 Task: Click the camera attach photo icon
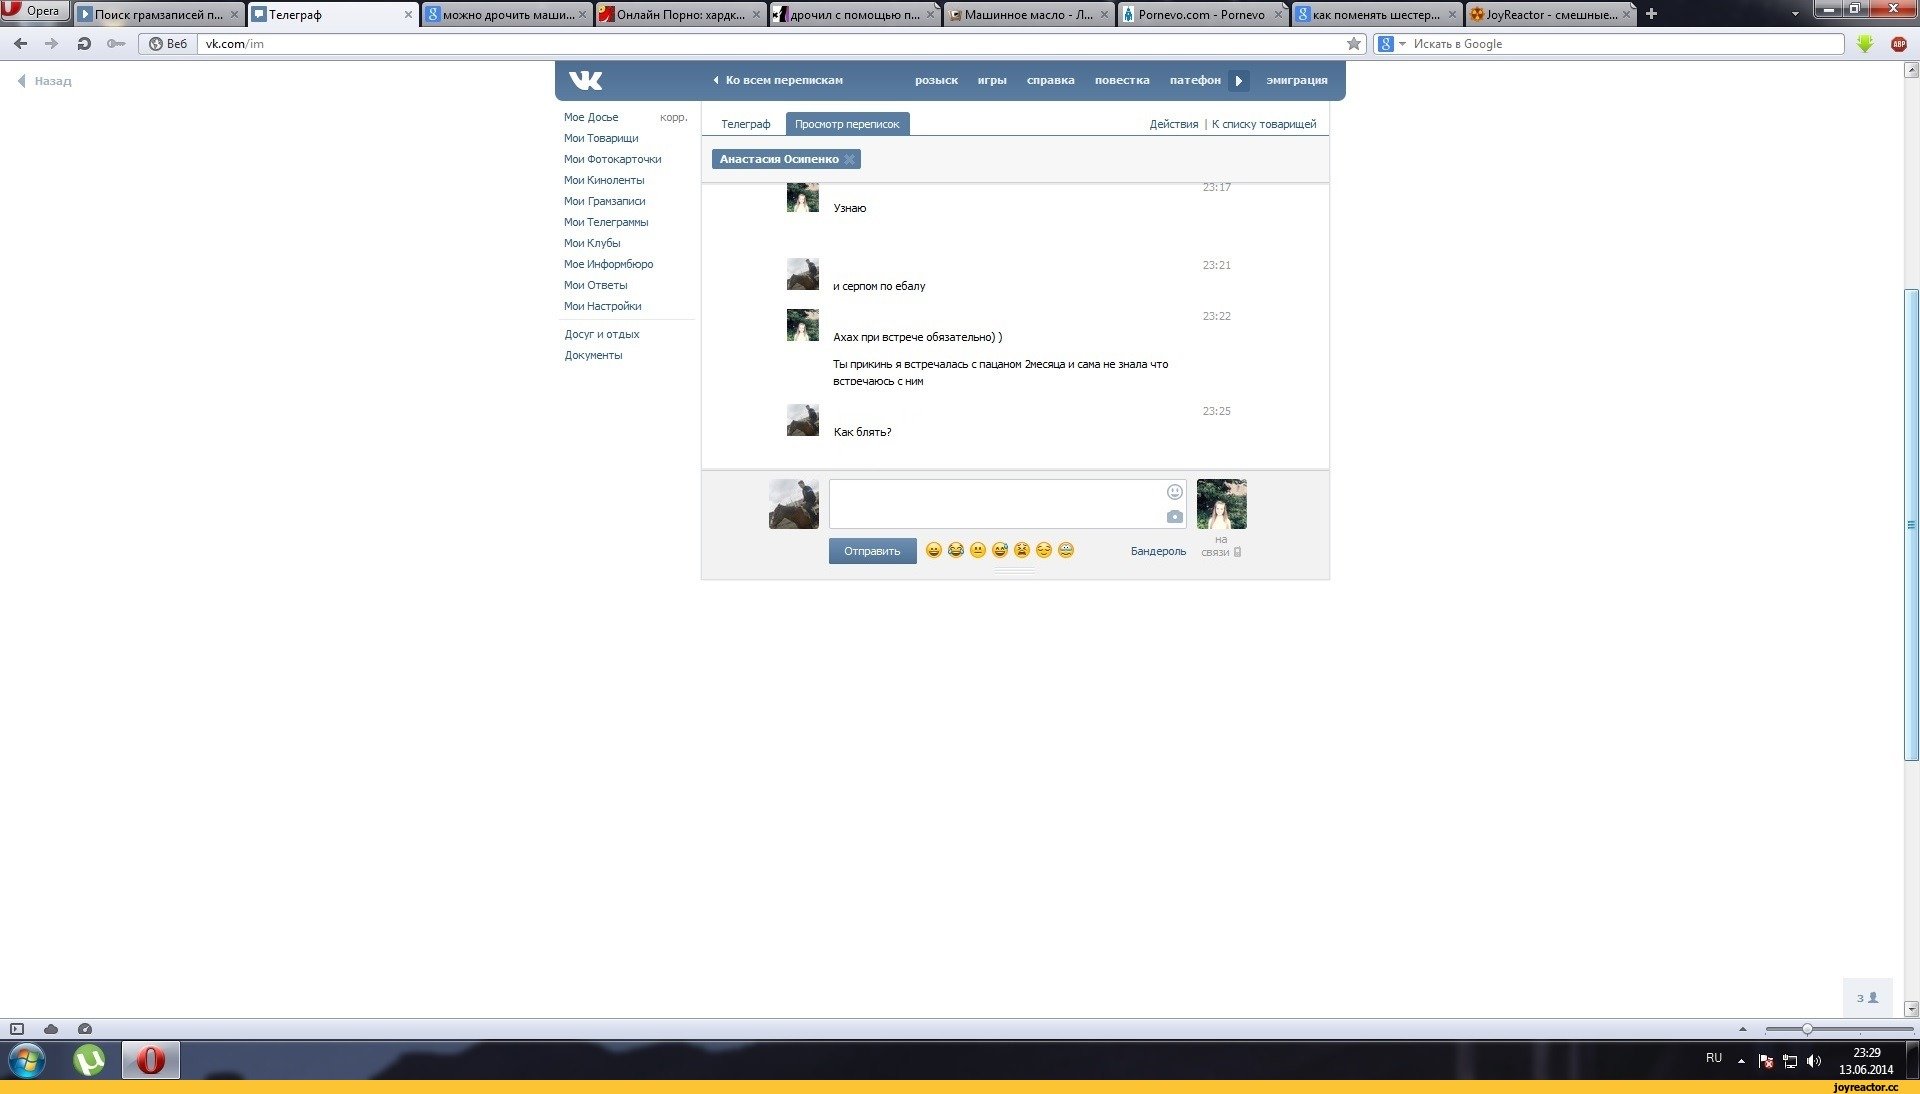click(x=1175, y=517)
